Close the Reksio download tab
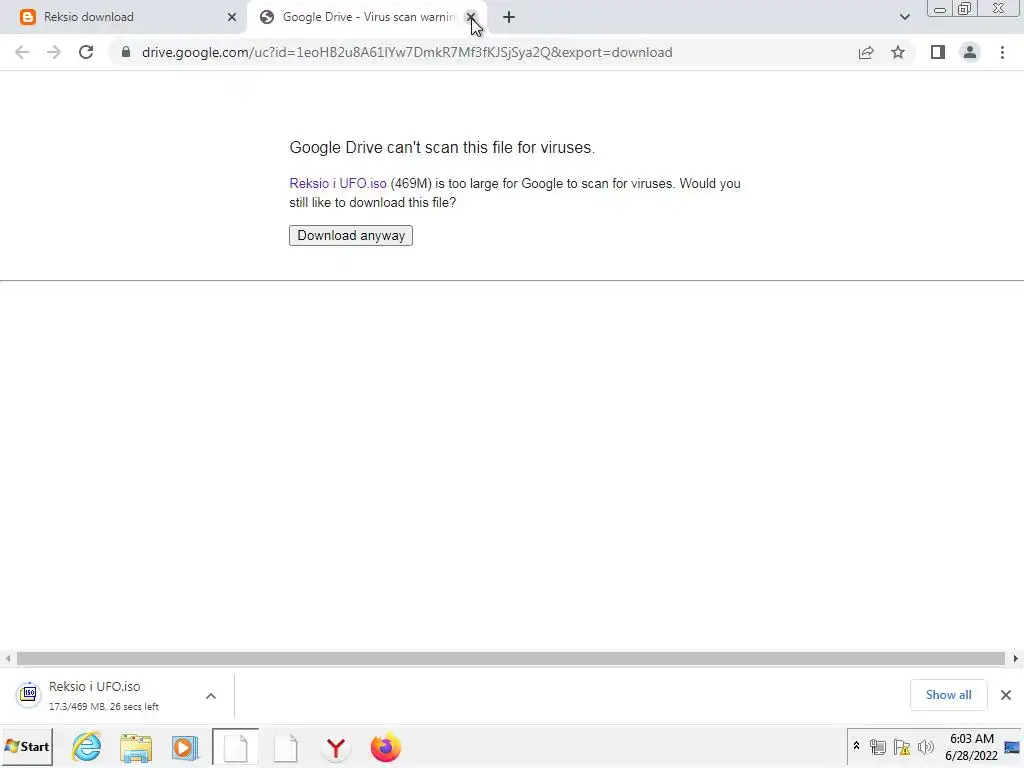The image size is (1024, 768). click(232, 17)
